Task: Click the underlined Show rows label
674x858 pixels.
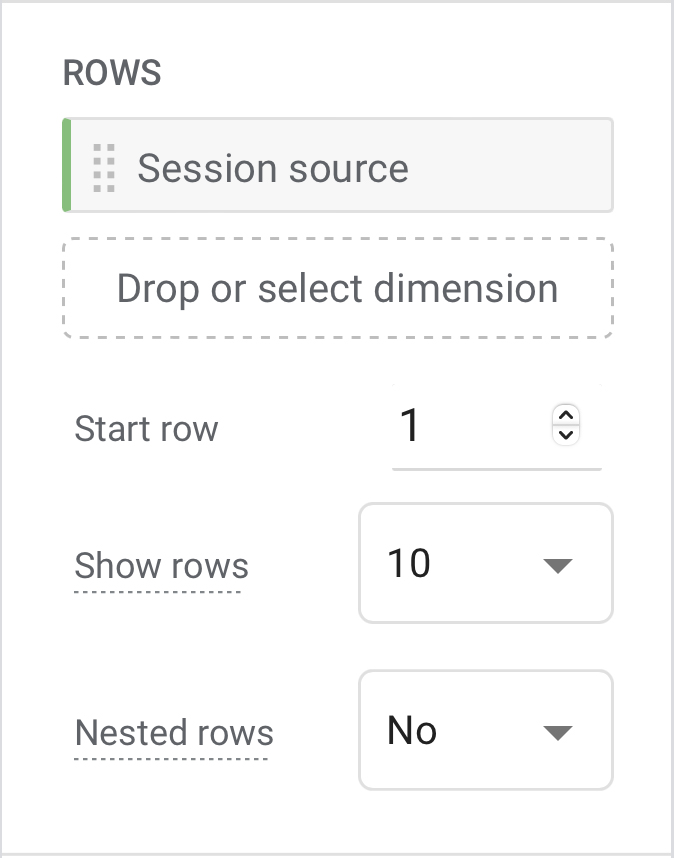Action: [x=161, y=566]
